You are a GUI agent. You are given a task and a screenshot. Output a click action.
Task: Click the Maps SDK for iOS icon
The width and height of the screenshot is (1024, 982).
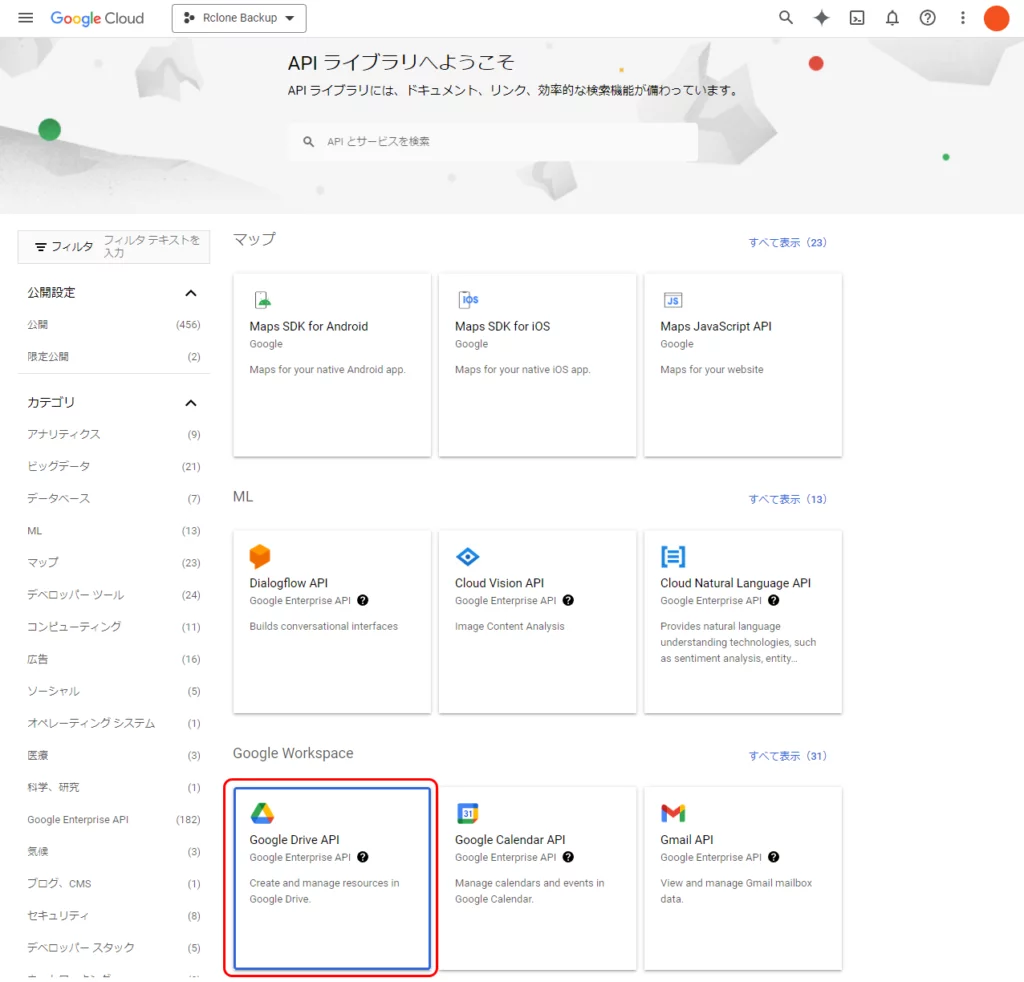tap(468, 300)
